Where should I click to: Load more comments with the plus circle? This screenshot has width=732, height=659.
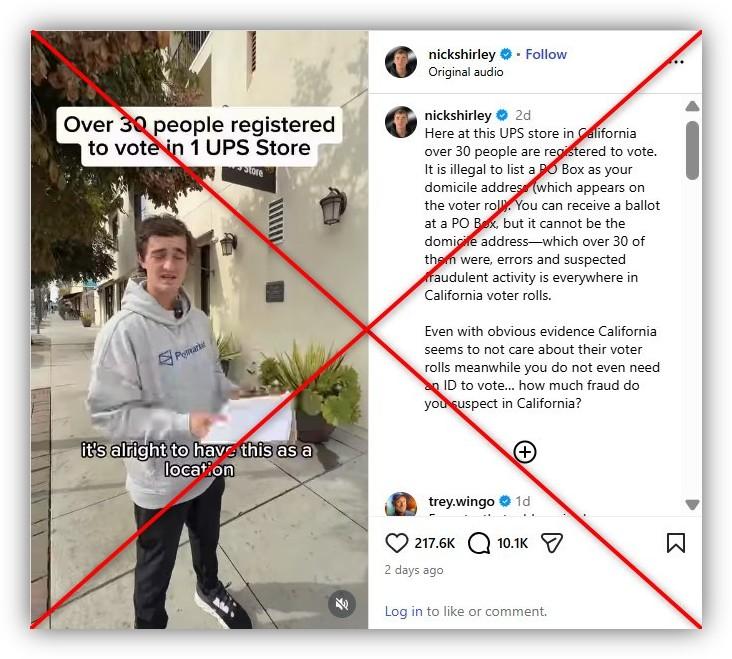tap(525, 452)
